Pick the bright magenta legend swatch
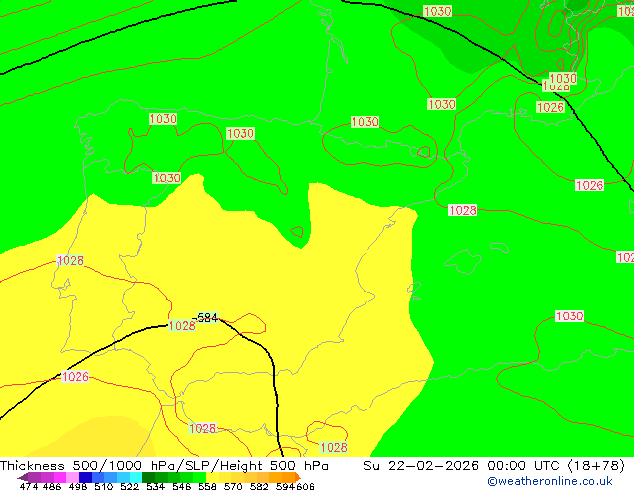Screen dimensions: 634x490 pos(60,477)
